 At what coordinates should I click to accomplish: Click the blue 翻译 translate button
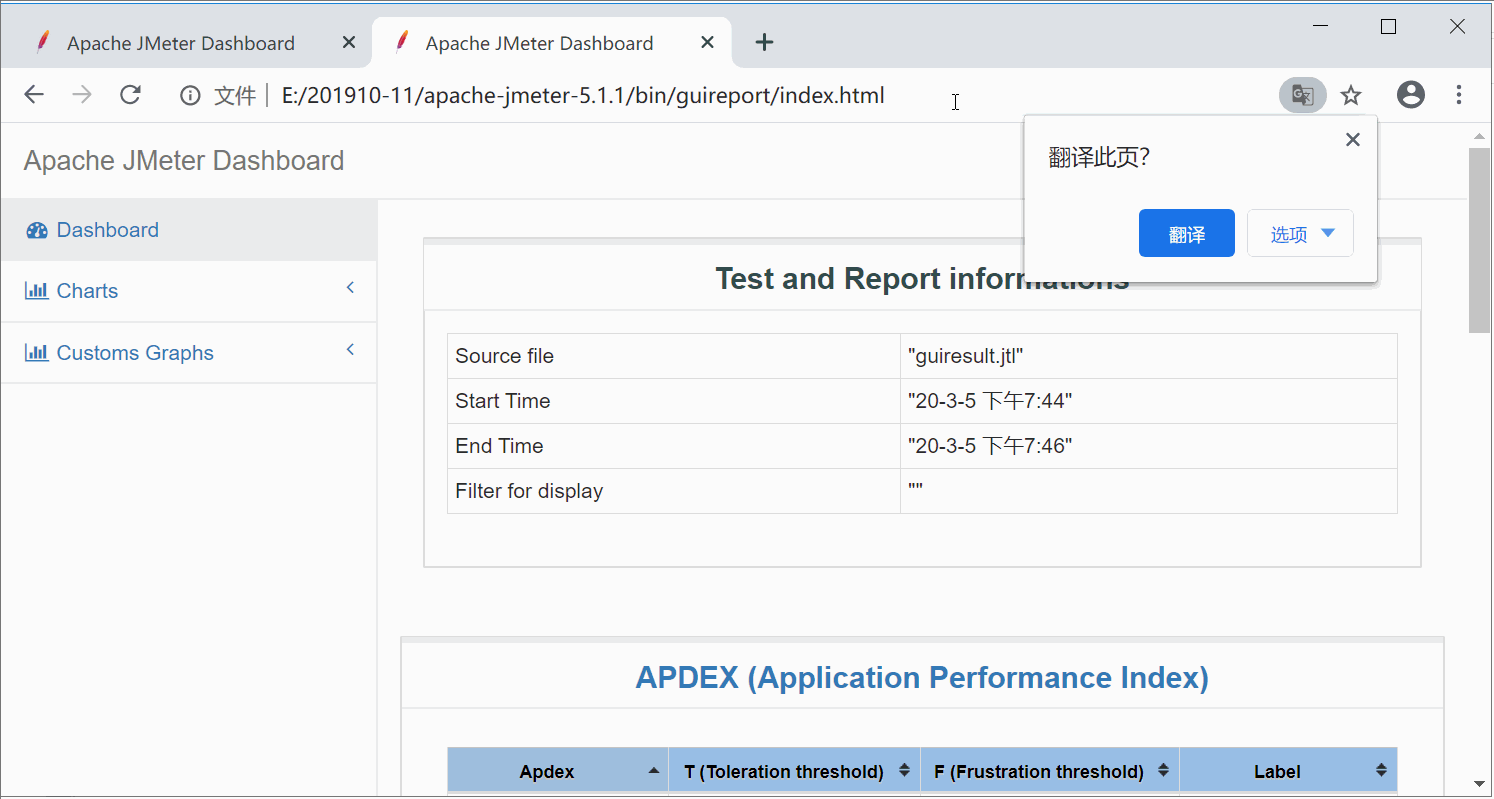click(1187, 233)
